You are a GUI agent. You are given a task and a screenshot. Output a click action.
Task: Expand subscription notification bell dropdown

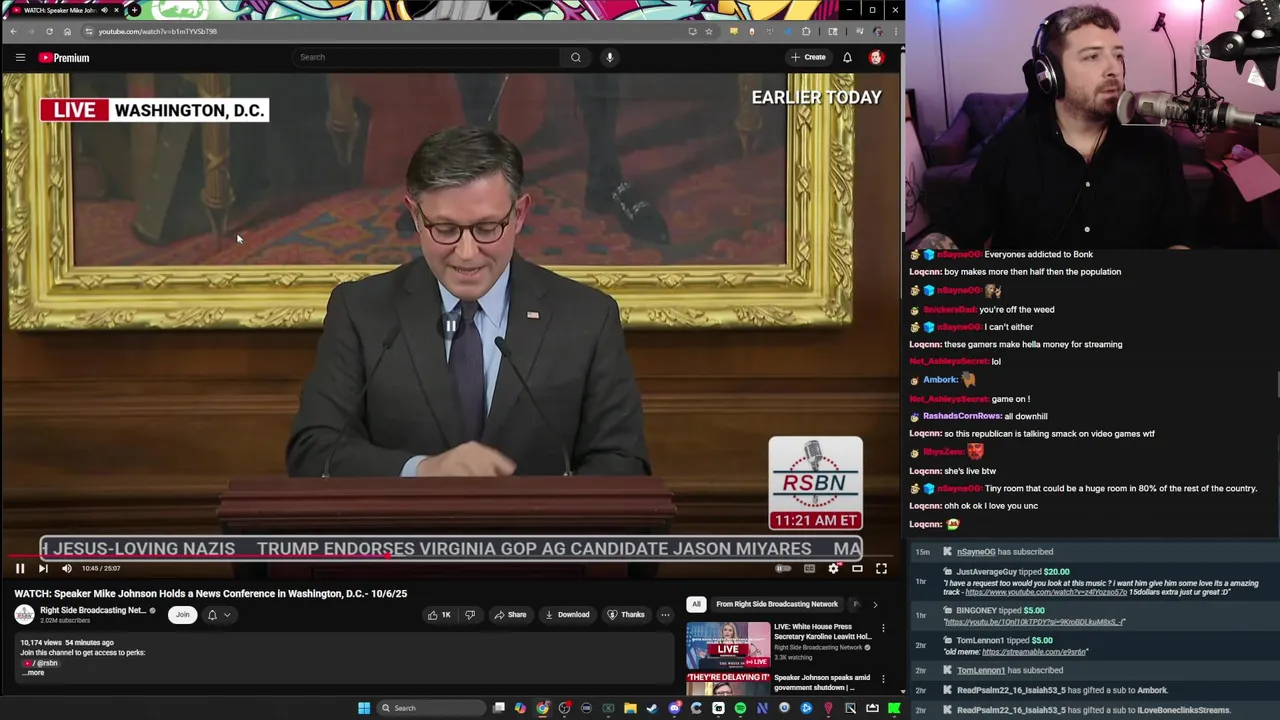(x=219, y=615)
